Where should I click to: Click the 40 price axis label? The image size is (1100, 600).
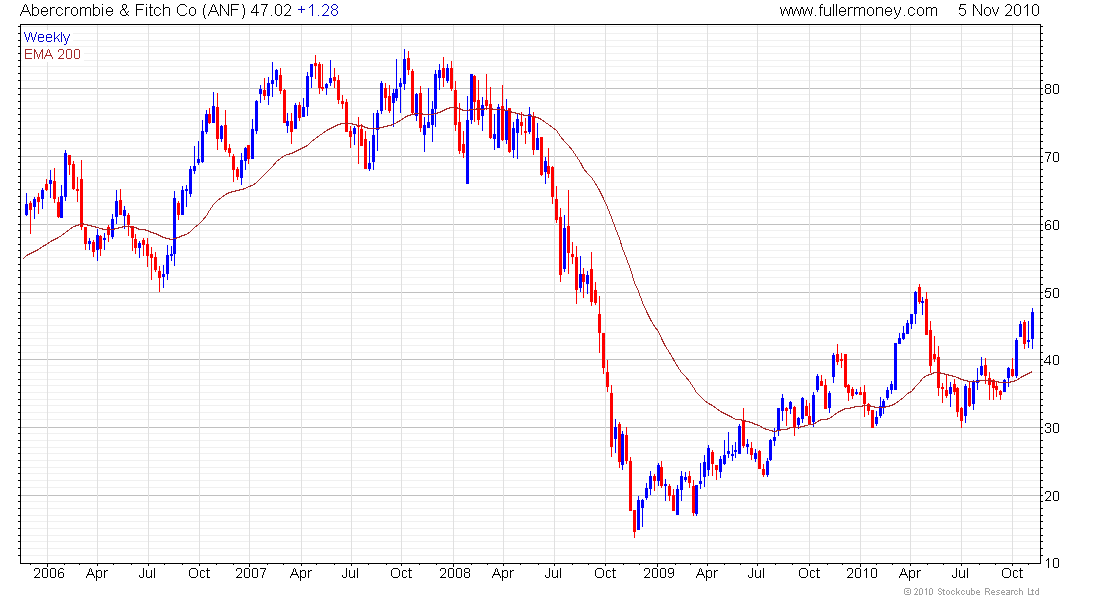[x=1052, y=360]
